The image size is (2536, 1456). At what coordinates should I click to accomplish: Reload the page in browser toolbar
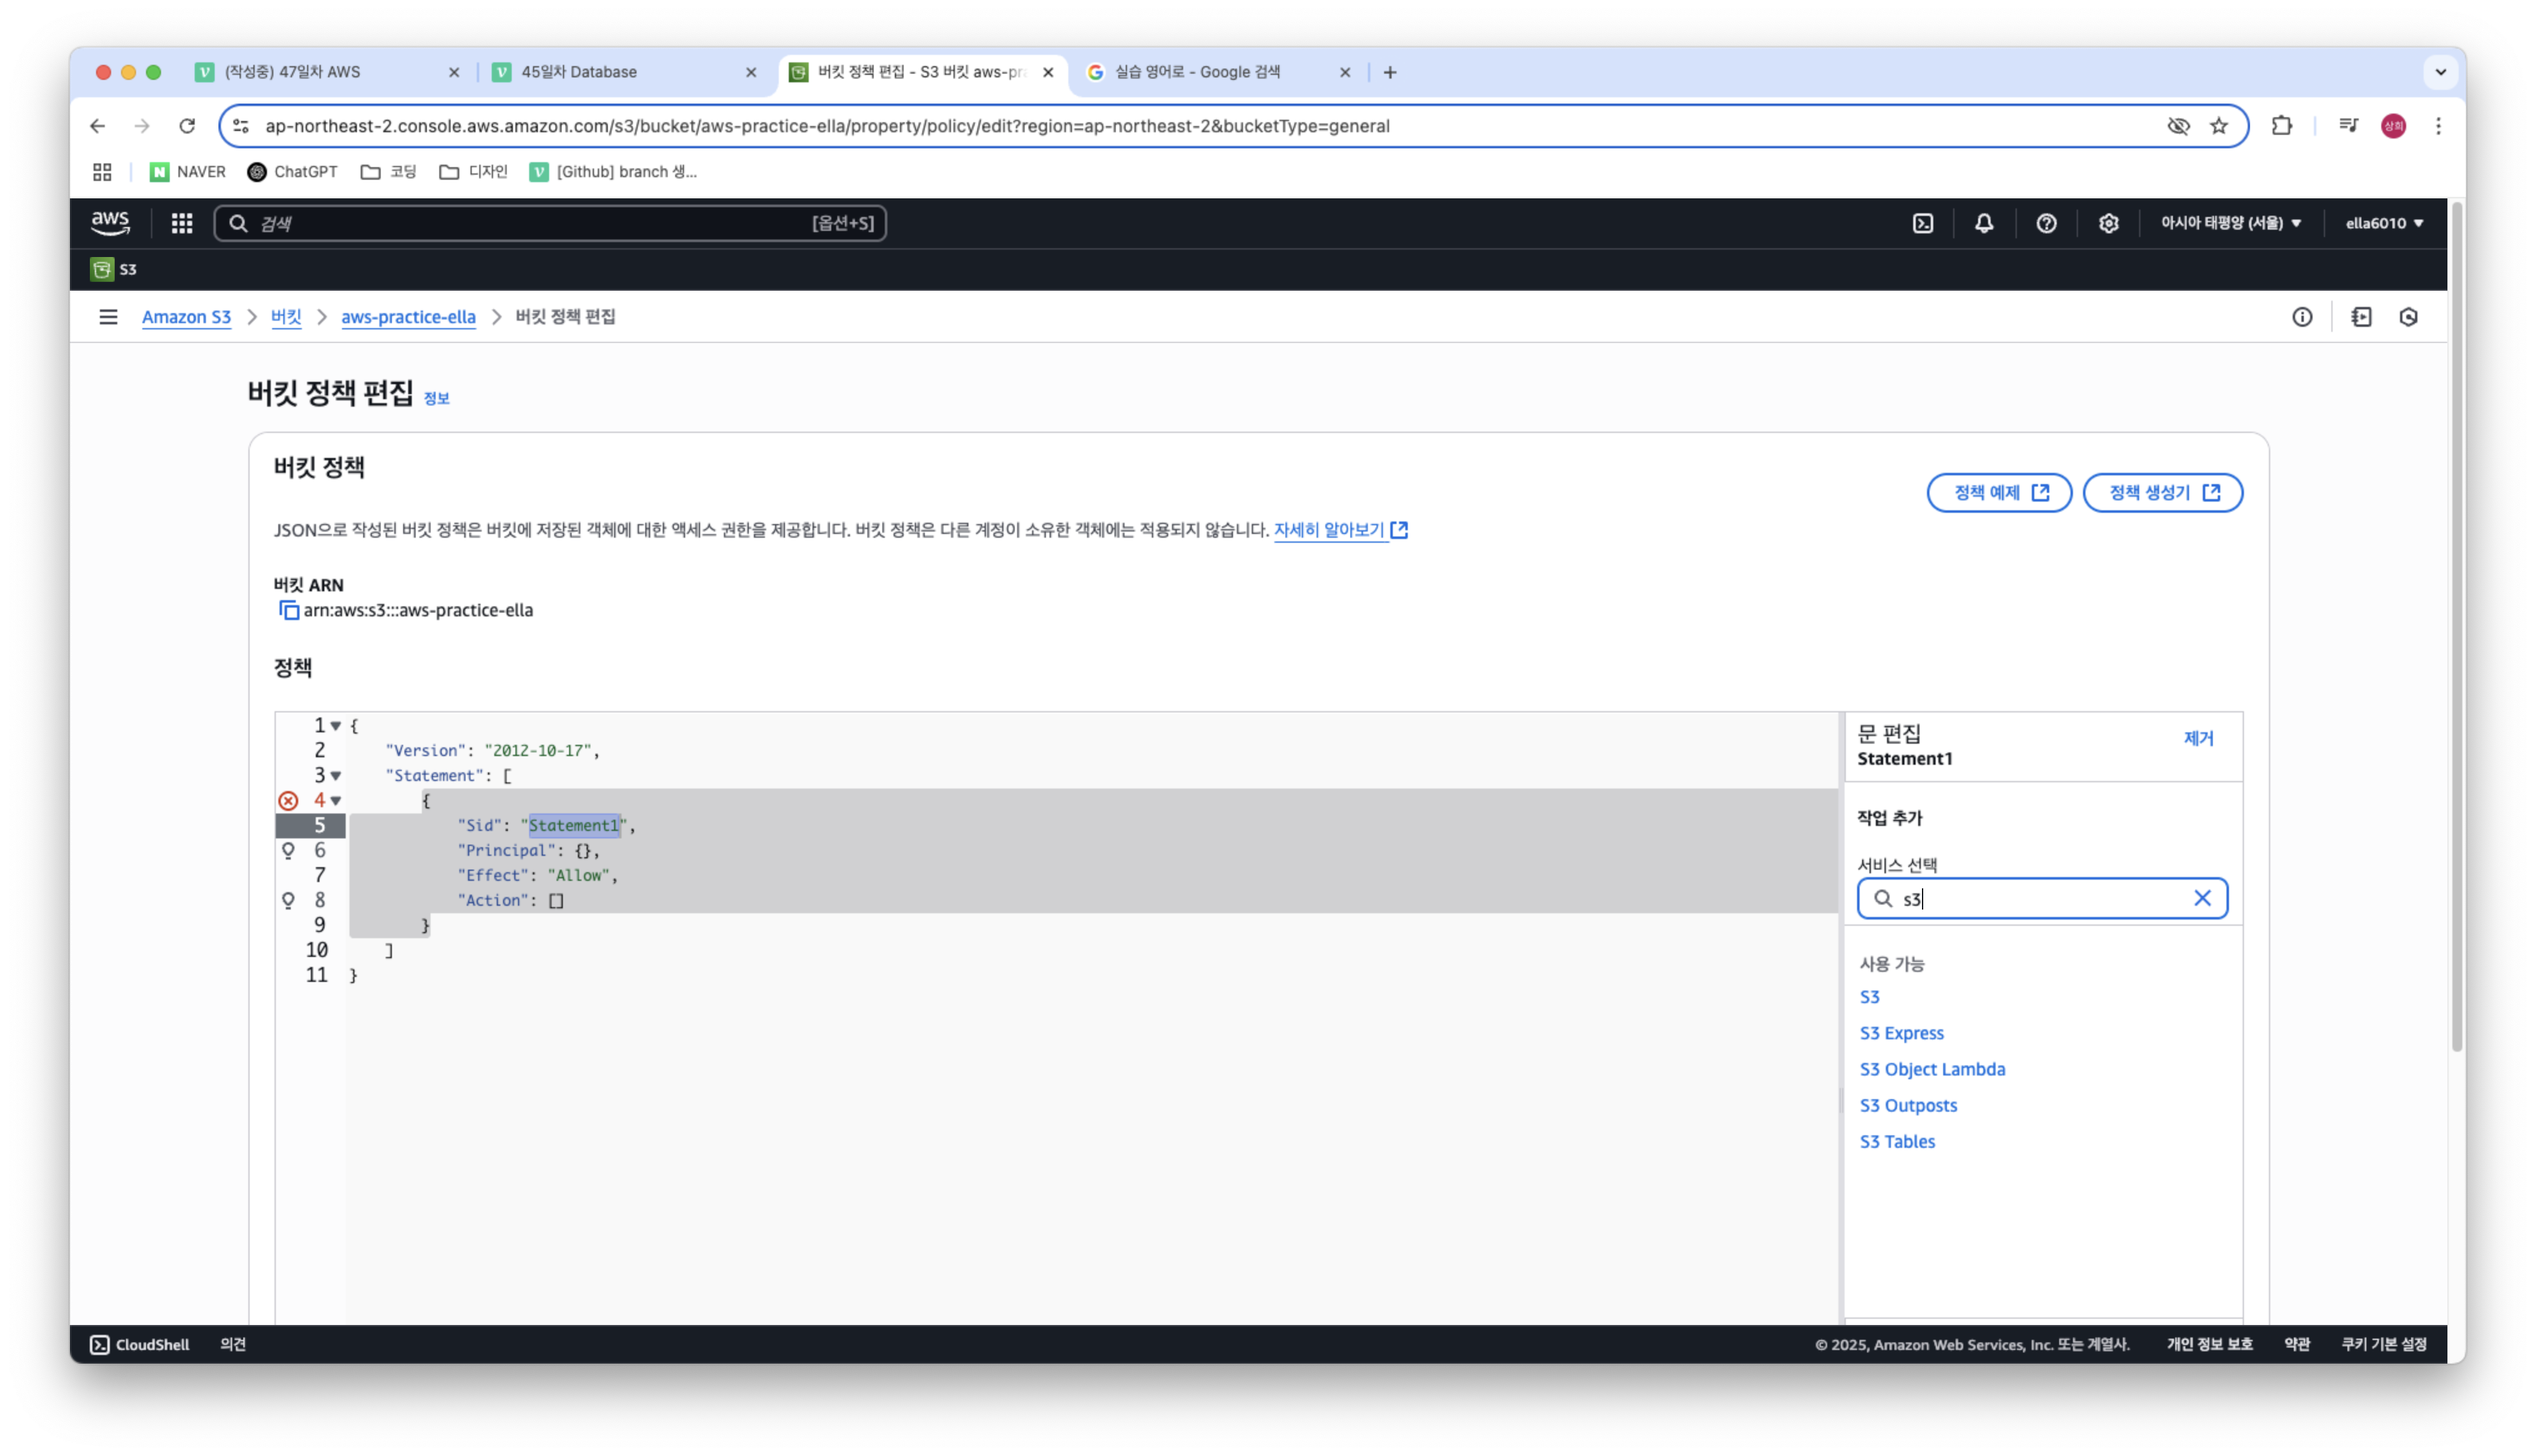coord(187,126)
